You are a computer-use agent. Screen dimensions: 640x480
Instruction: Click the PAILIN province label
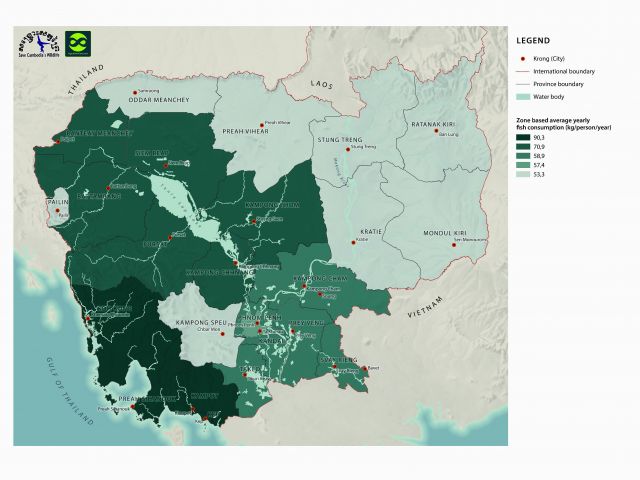(x=57, y=202)
